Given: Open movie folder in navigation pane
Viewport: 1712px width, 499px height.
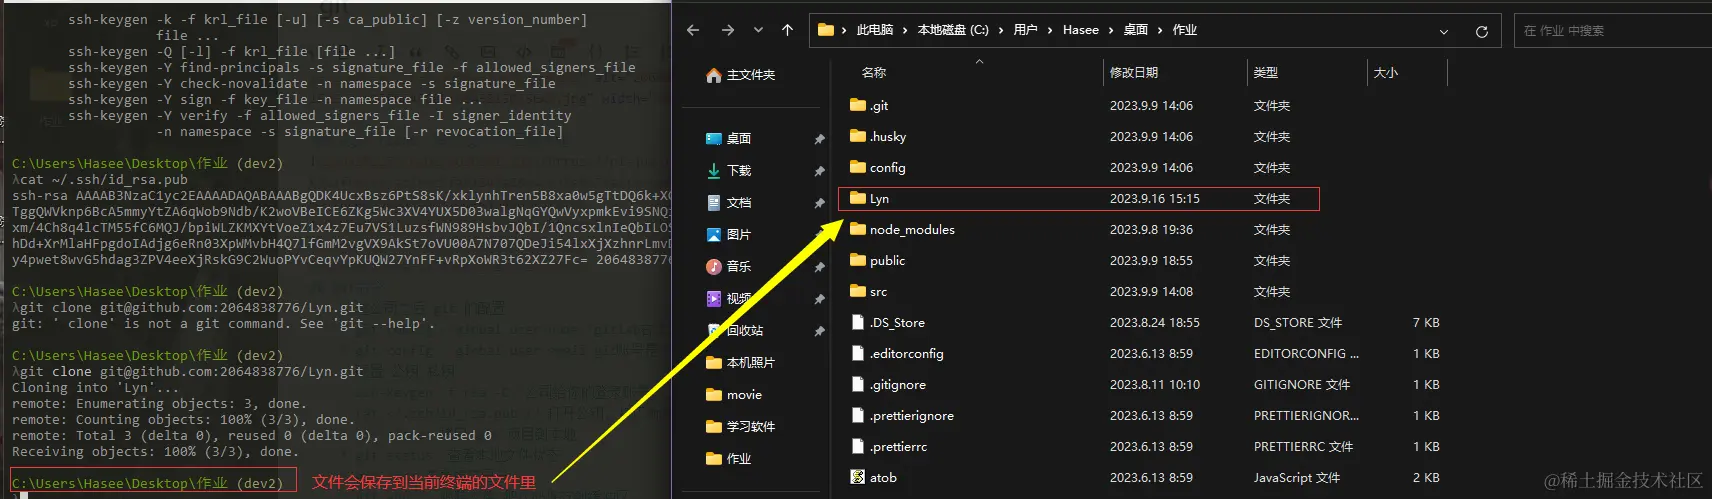Looking at the screenshot, I should 734,395.
